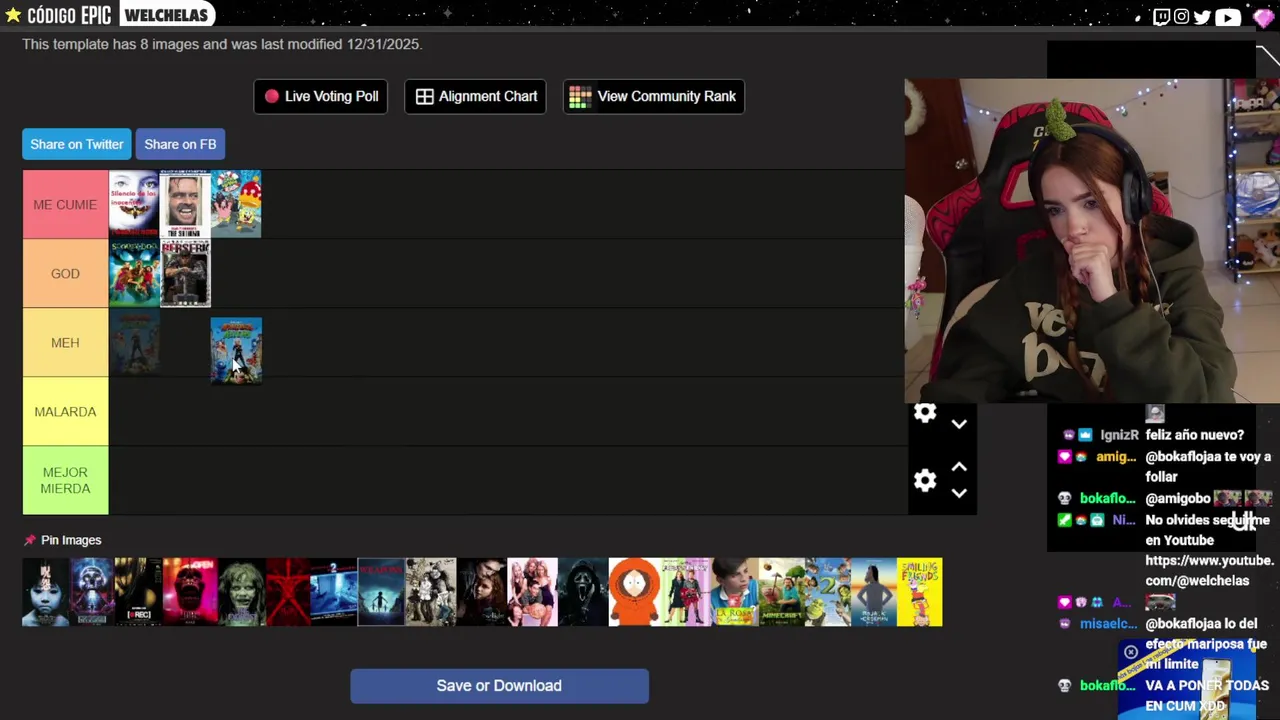
Task: Move the MALARDA row down with its chevron
Action: pos(959,424)
